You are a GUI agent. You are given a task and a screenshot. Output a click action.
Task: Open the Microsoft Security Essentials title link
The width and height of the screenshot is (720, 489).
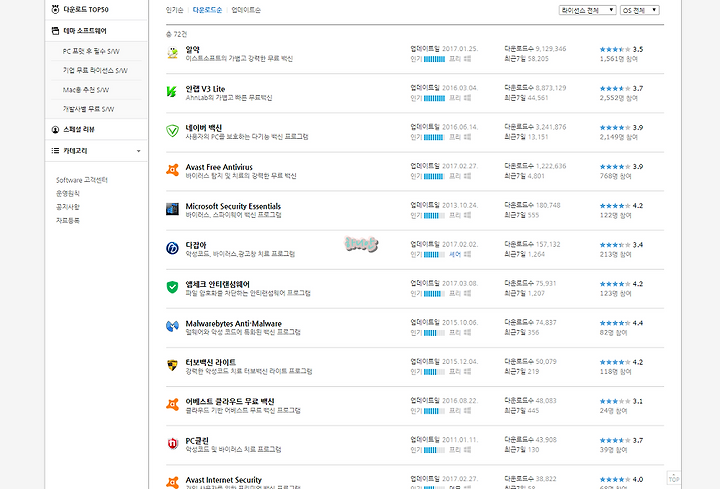point(233,206)
